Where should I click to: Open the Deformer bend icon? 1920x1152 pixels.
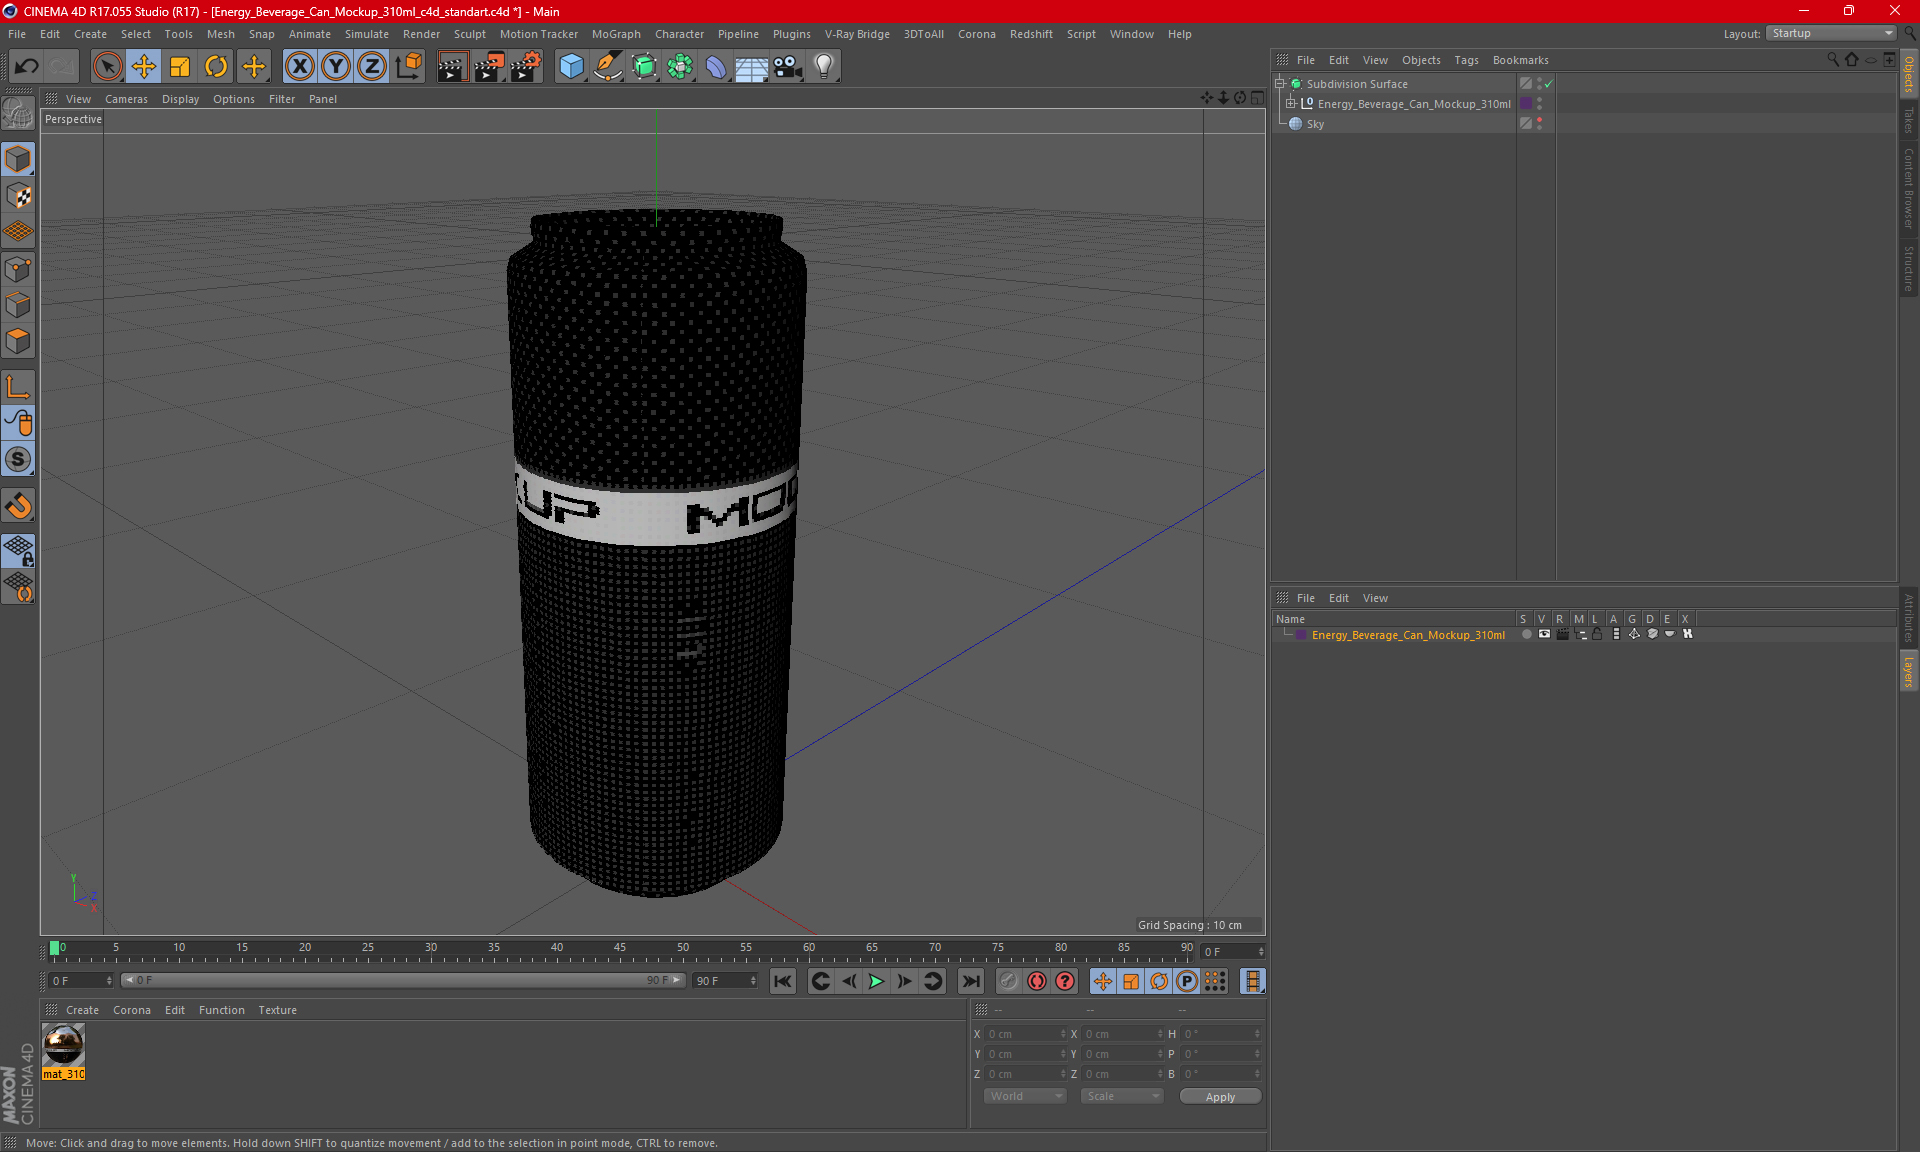point(716,67)
